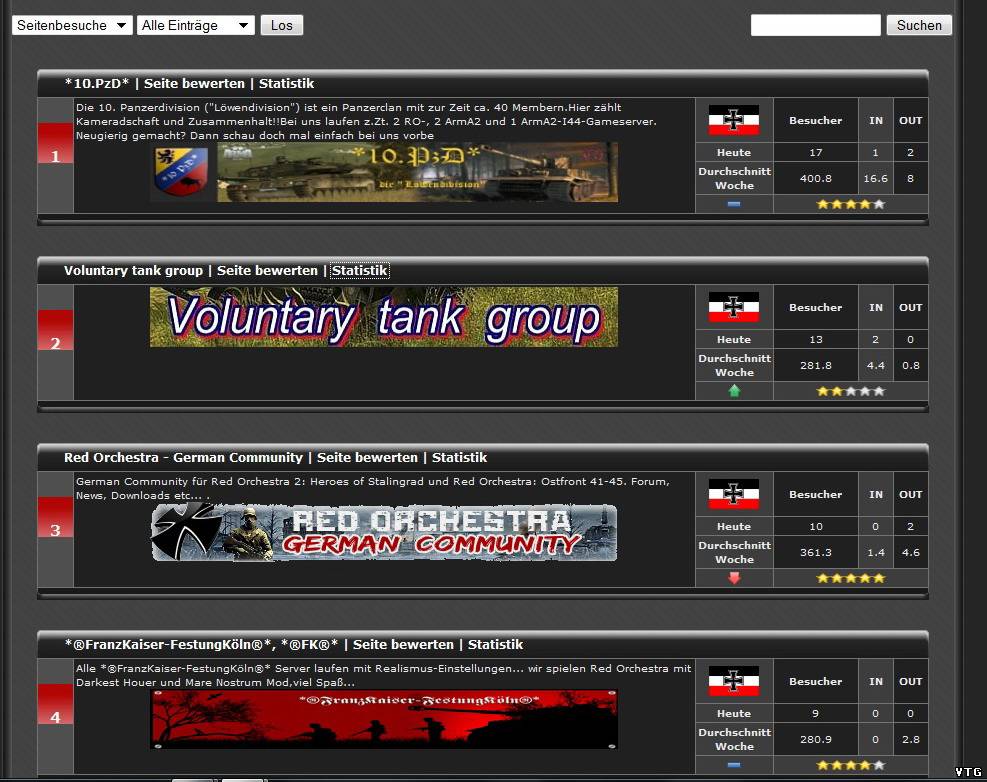Click the flag icon in Red Orchestra row
The image size is (987, 782).
pyautogui.click(x=734, y=494)
